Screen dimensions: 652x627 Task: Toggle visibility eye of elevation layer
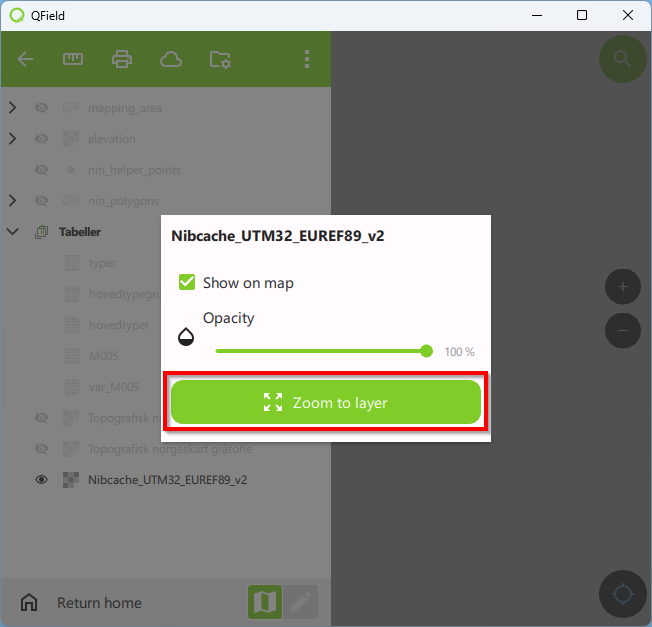tap(42, 139)
